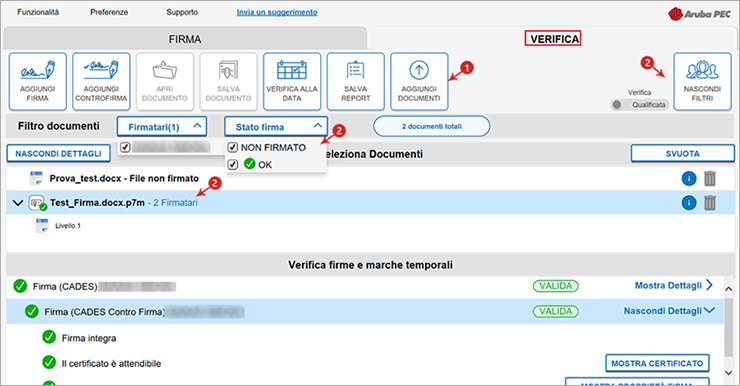This screenshot has height=386, width=740.
Task: Click the Firma integra text
Action: pyautogui.click(x=89, y=338)
